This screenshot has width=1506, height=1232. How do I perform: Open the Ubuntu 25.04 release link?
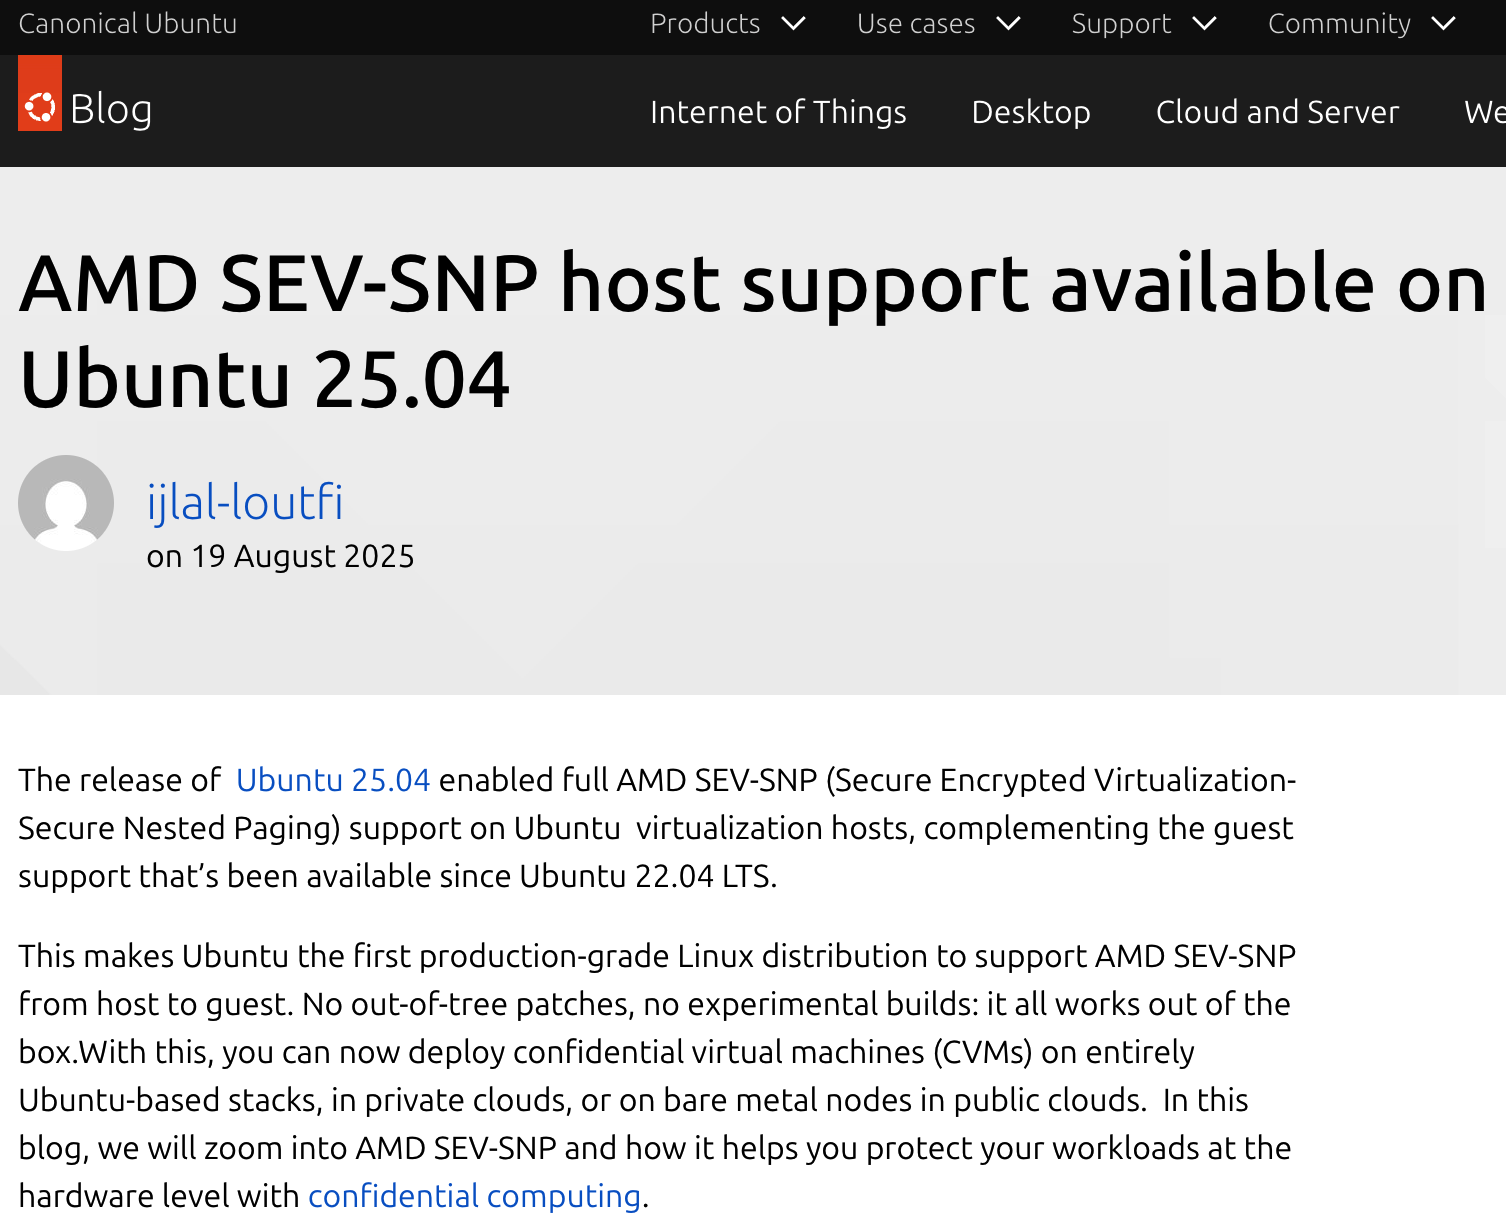332,780
